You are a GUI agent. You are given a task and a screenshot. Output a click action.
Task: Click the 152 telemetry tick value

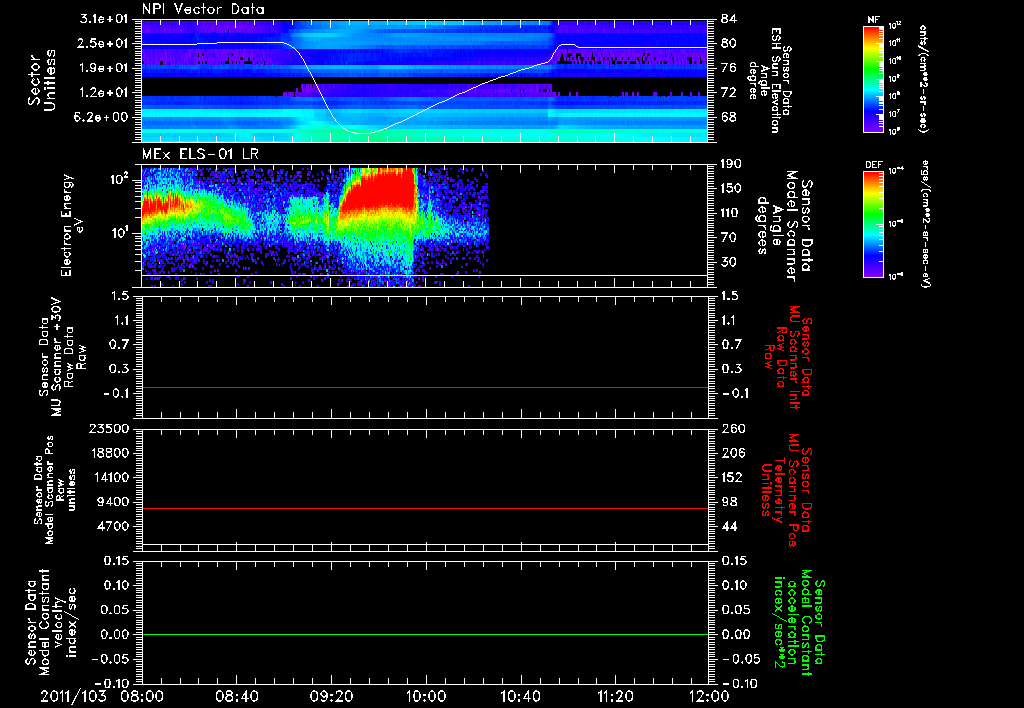pos(733,477)
